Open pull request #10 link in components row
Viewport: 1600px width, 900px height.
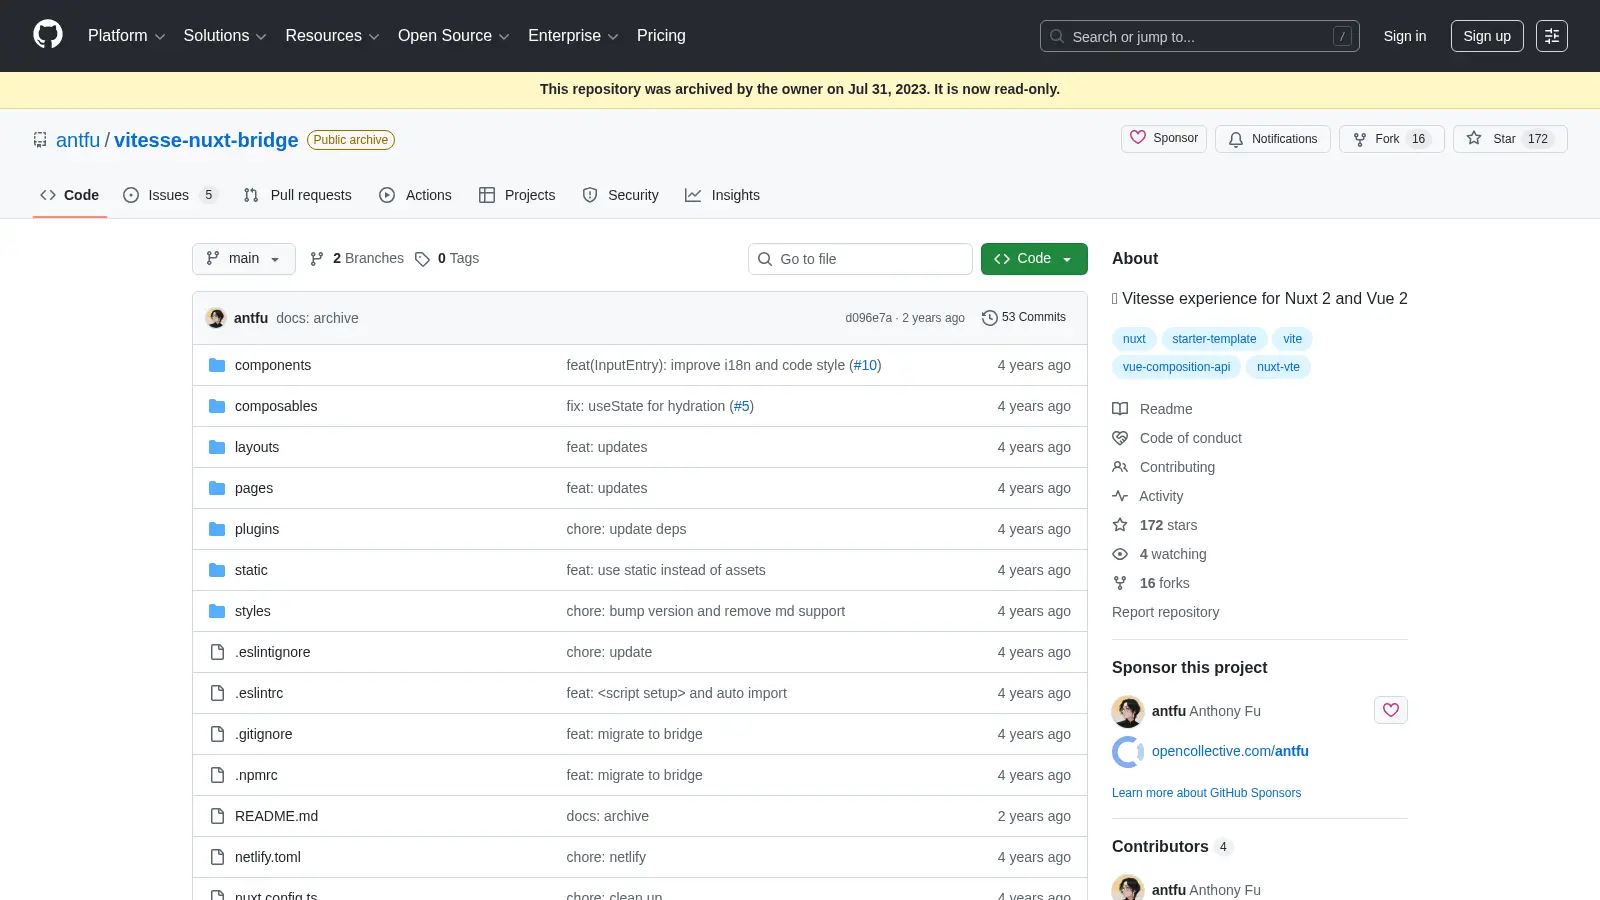coord(865,365)
